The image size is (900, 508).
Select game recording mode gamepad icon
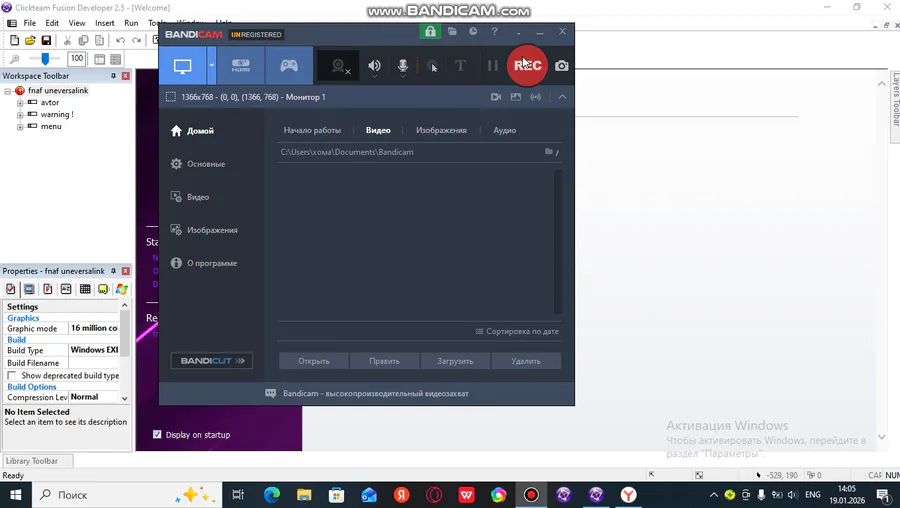pos(289,65)
